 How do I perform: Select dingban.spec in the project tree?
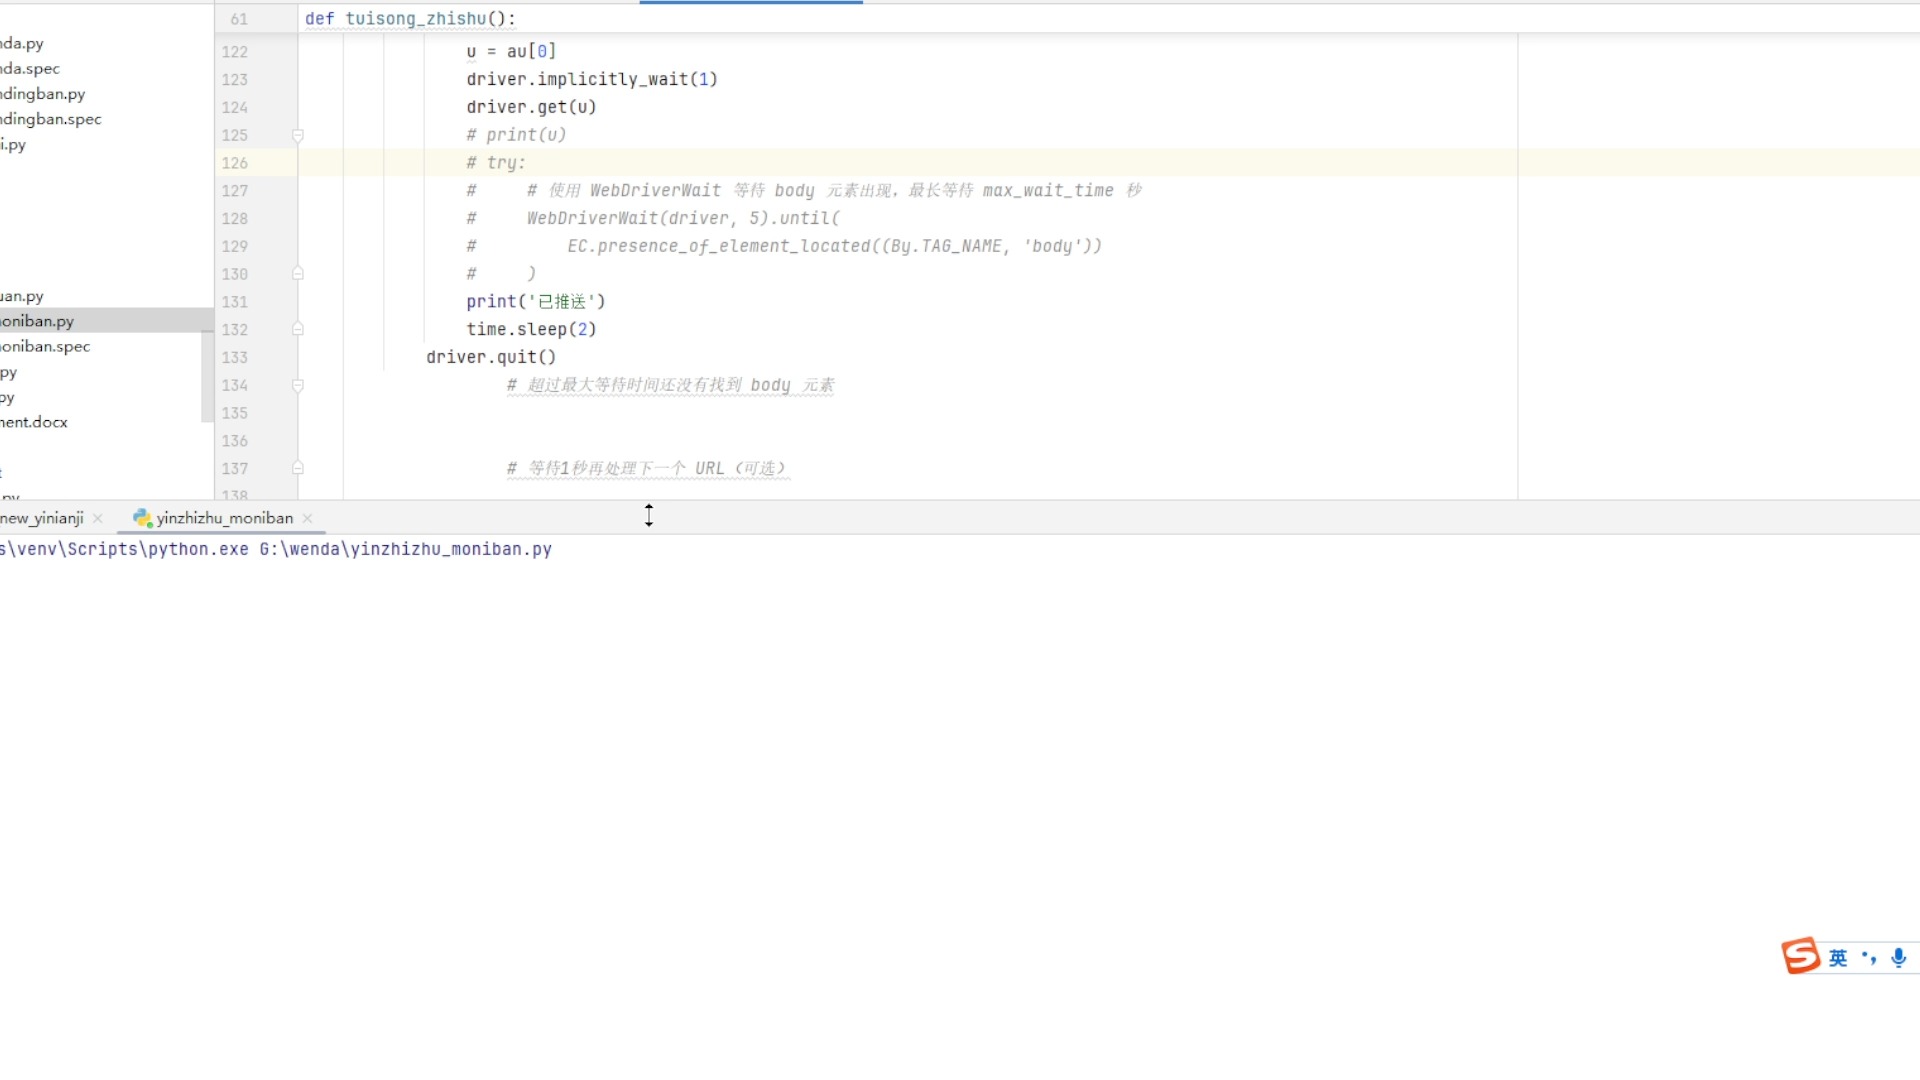click(51, 119)
